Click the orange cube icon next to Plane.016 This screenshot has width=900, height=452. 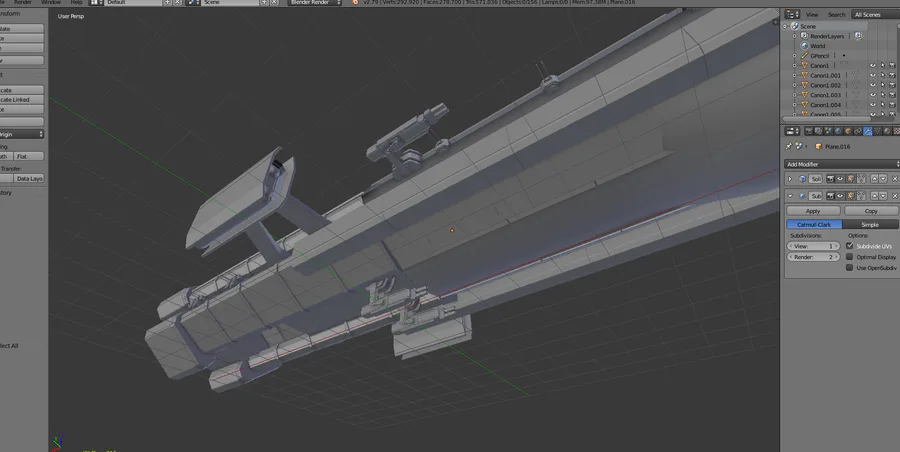click(x=818, y=146)
